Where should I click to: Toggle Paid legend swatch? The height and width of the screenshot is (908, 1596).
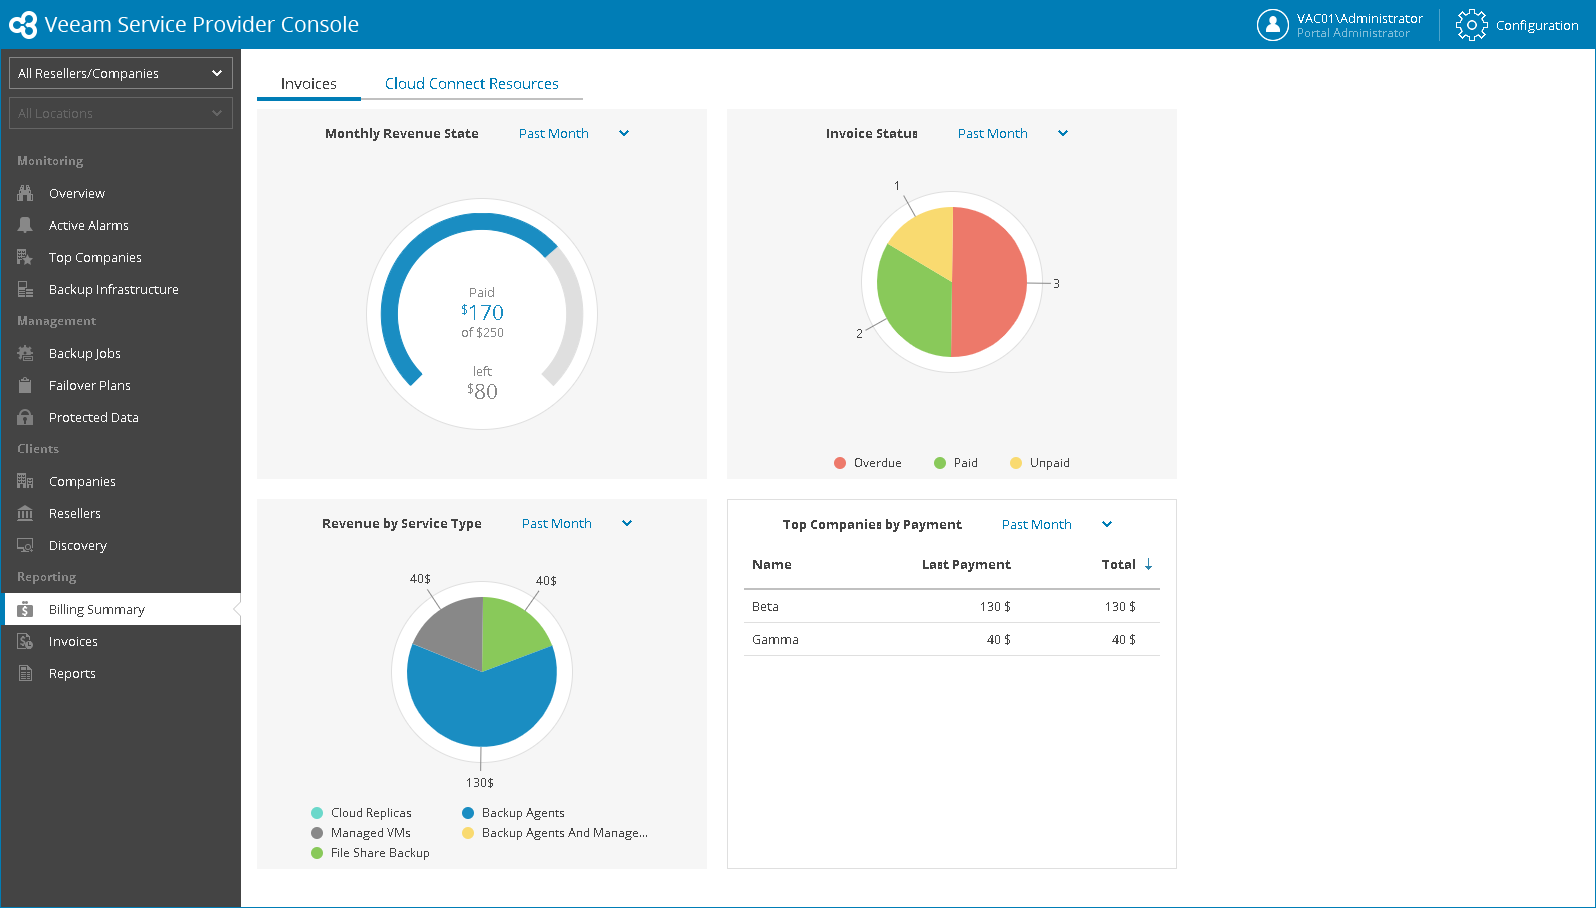pos(940,463)
